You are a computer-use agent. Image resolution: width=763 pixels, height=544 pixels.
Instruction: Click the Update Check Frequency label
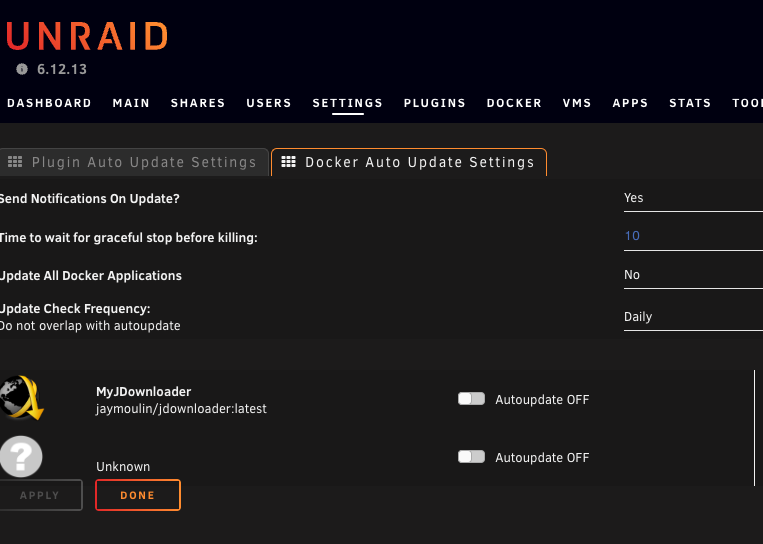[x=75, y=308]
